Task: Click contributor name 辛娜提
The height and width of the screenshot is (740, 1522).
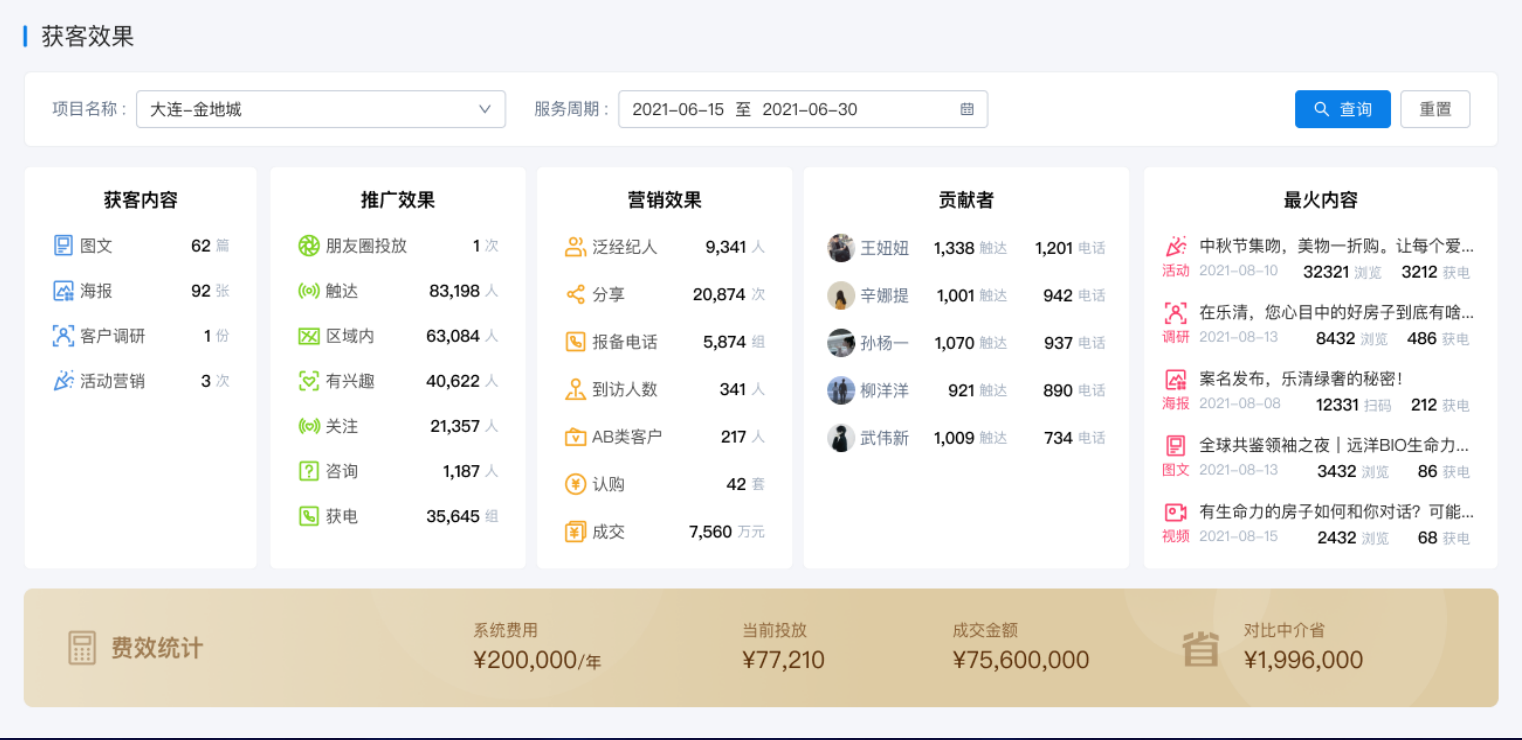Action: click(885, 295)
